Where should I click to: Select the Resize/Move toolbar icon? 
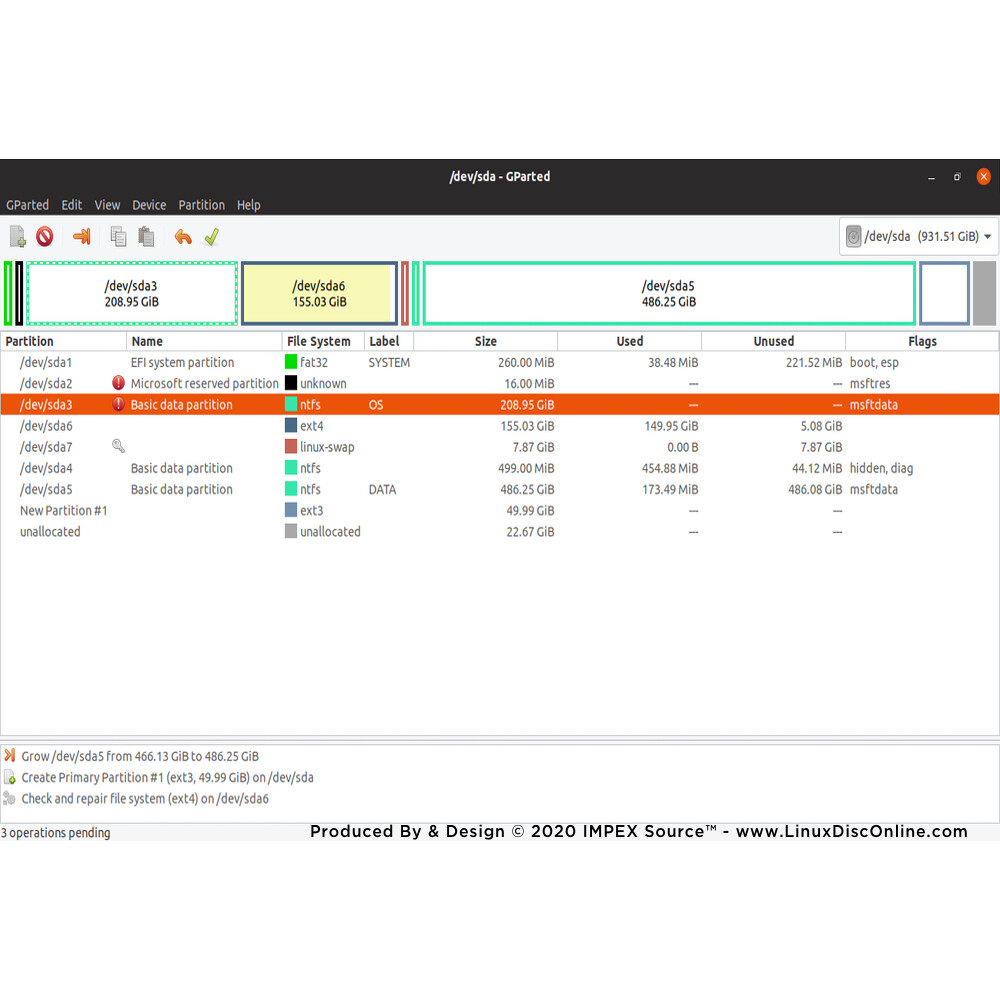pyautogui.click(x=81, y=236)
